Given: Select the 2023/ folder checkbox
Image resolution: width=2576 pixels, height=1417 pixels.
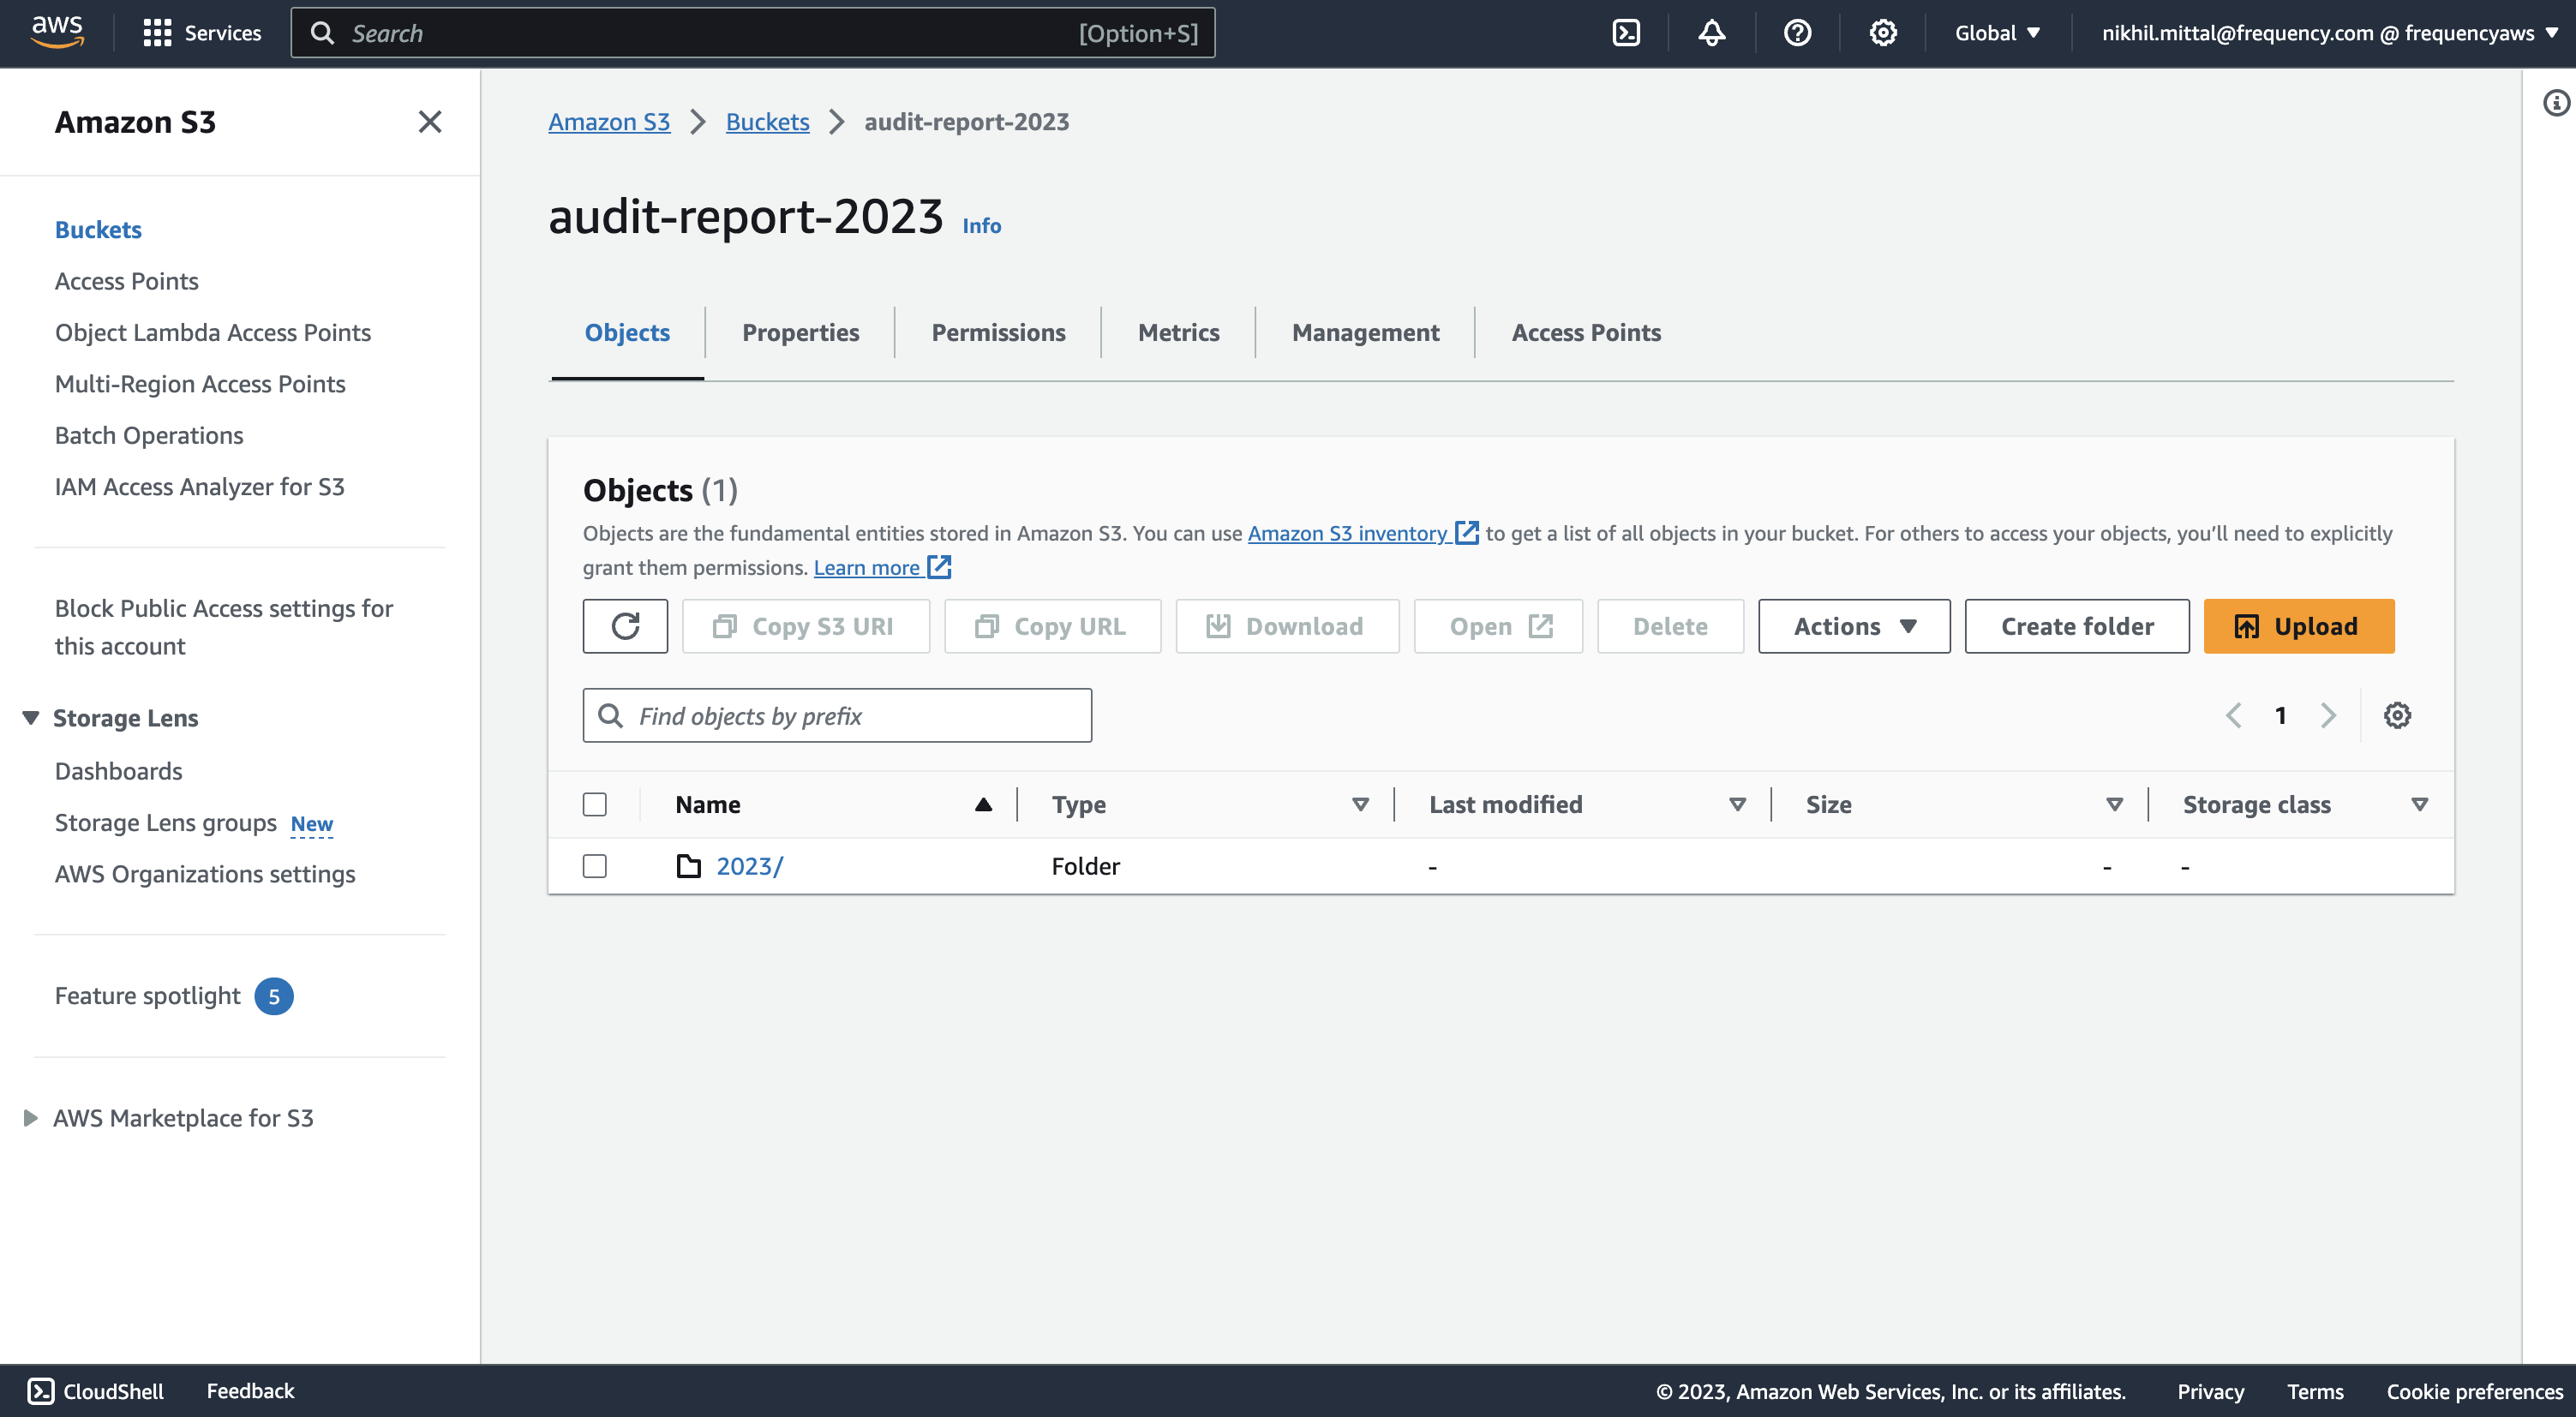Looking at the screenshot, I should click(595, 866).
